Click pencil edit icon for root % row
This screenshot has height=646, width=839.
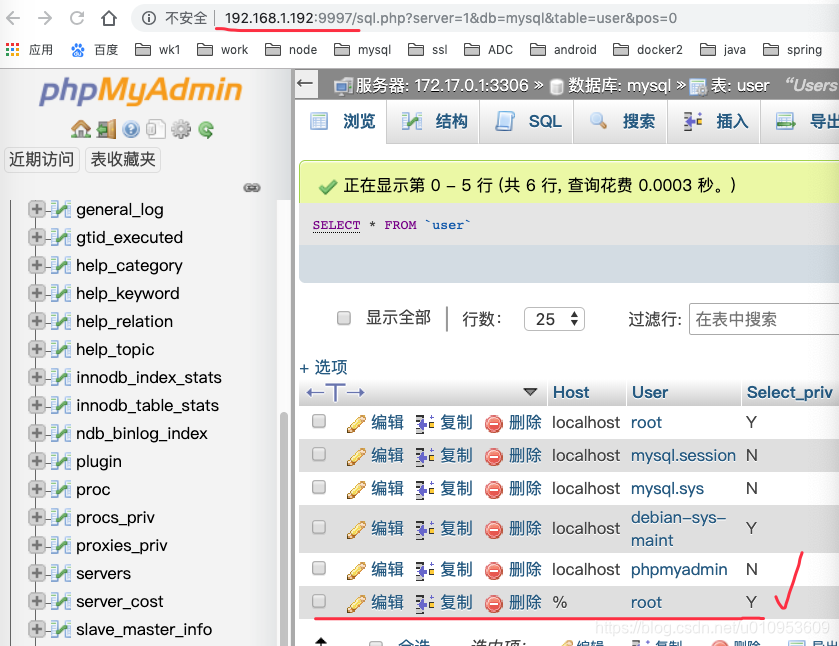click(356, 603)
